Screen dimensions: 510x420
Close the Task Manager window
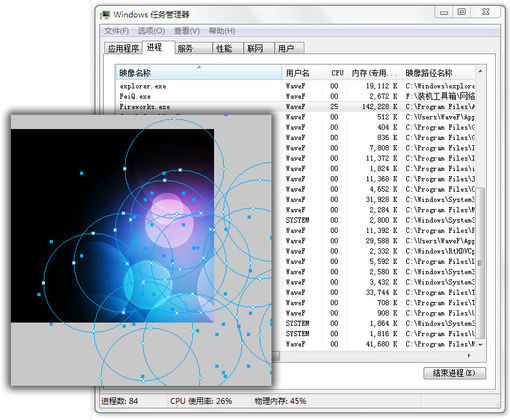point(486,12)
